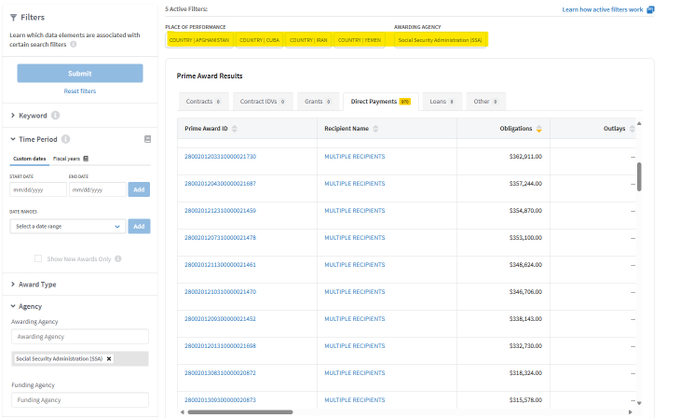
Task: Switch to Fiscal years tab
Action: click(70, 158)
